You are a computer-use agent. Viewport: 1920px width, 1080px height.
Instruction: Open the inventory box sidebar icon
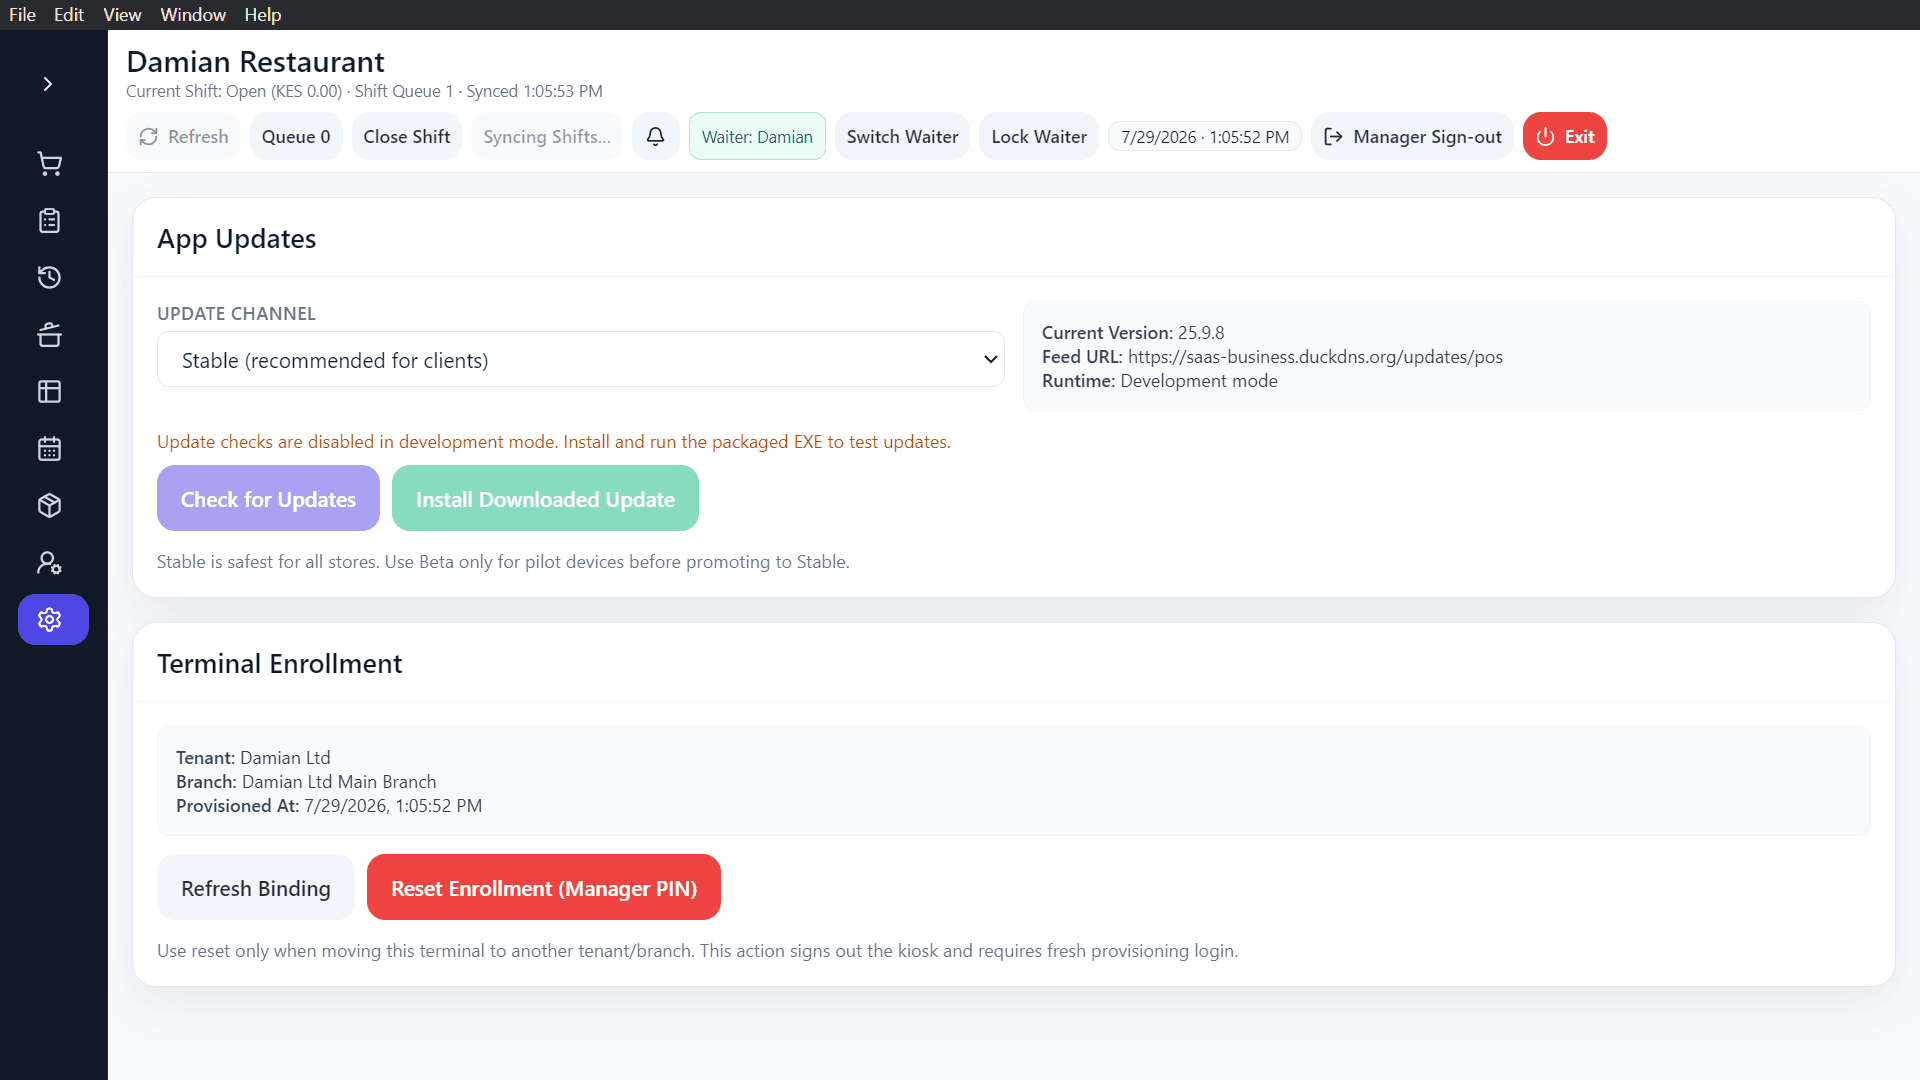pos(50,506)
